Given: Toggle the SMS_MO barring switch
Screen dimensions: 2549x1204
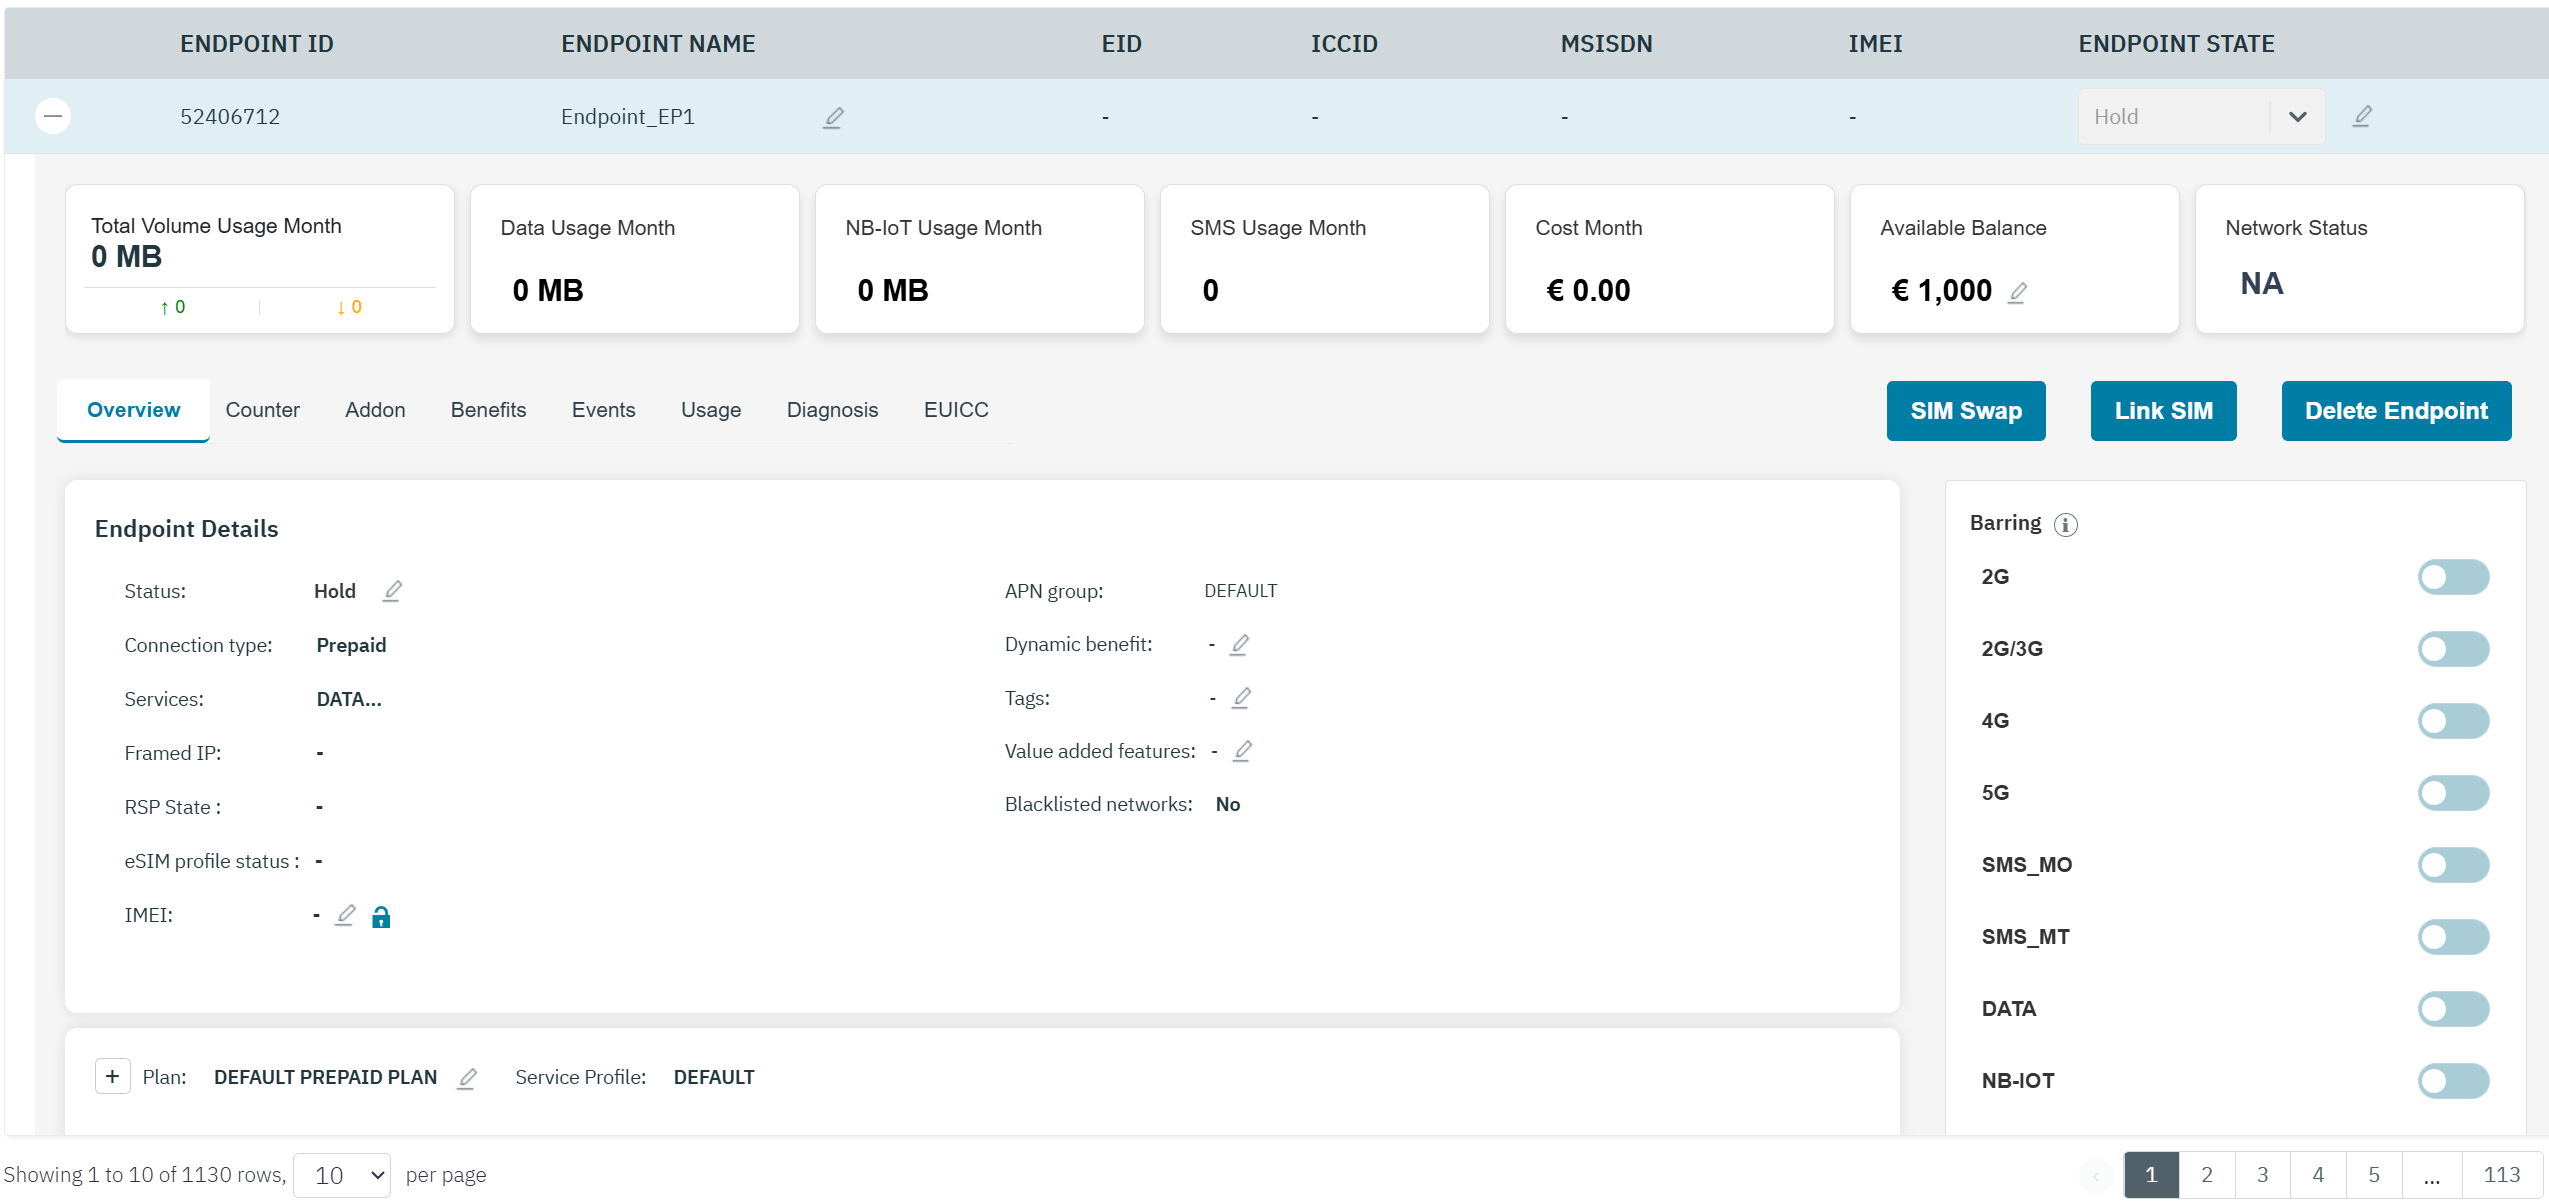Looking at the screenshot, I should tap(2452, 865).
